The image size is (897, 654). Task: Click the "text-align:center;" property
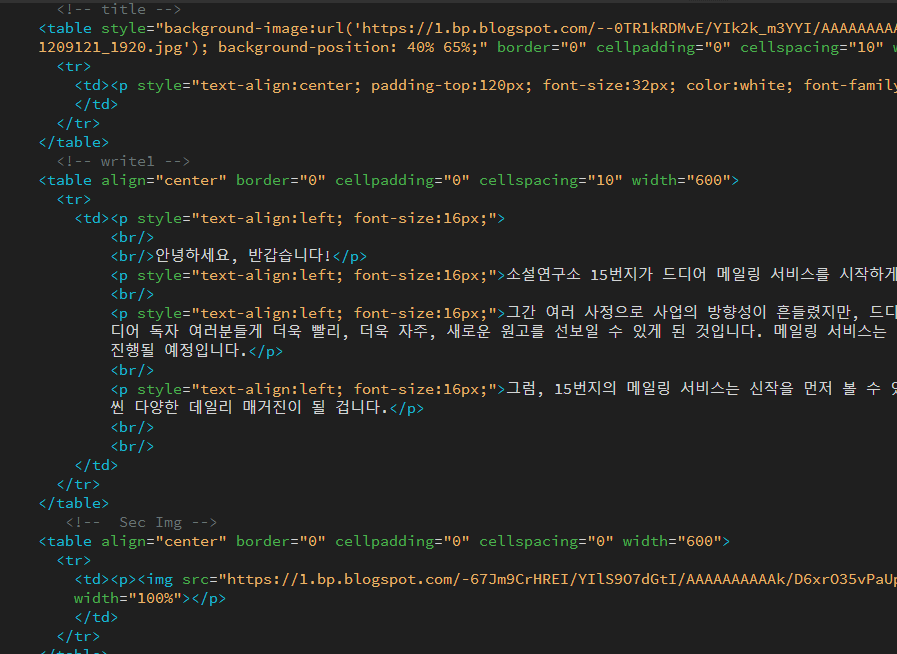[x=281, y=85]
